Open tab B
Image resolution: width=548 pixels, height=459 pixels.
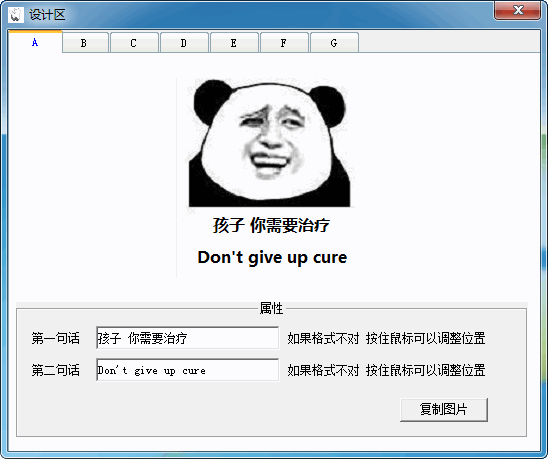84,43
